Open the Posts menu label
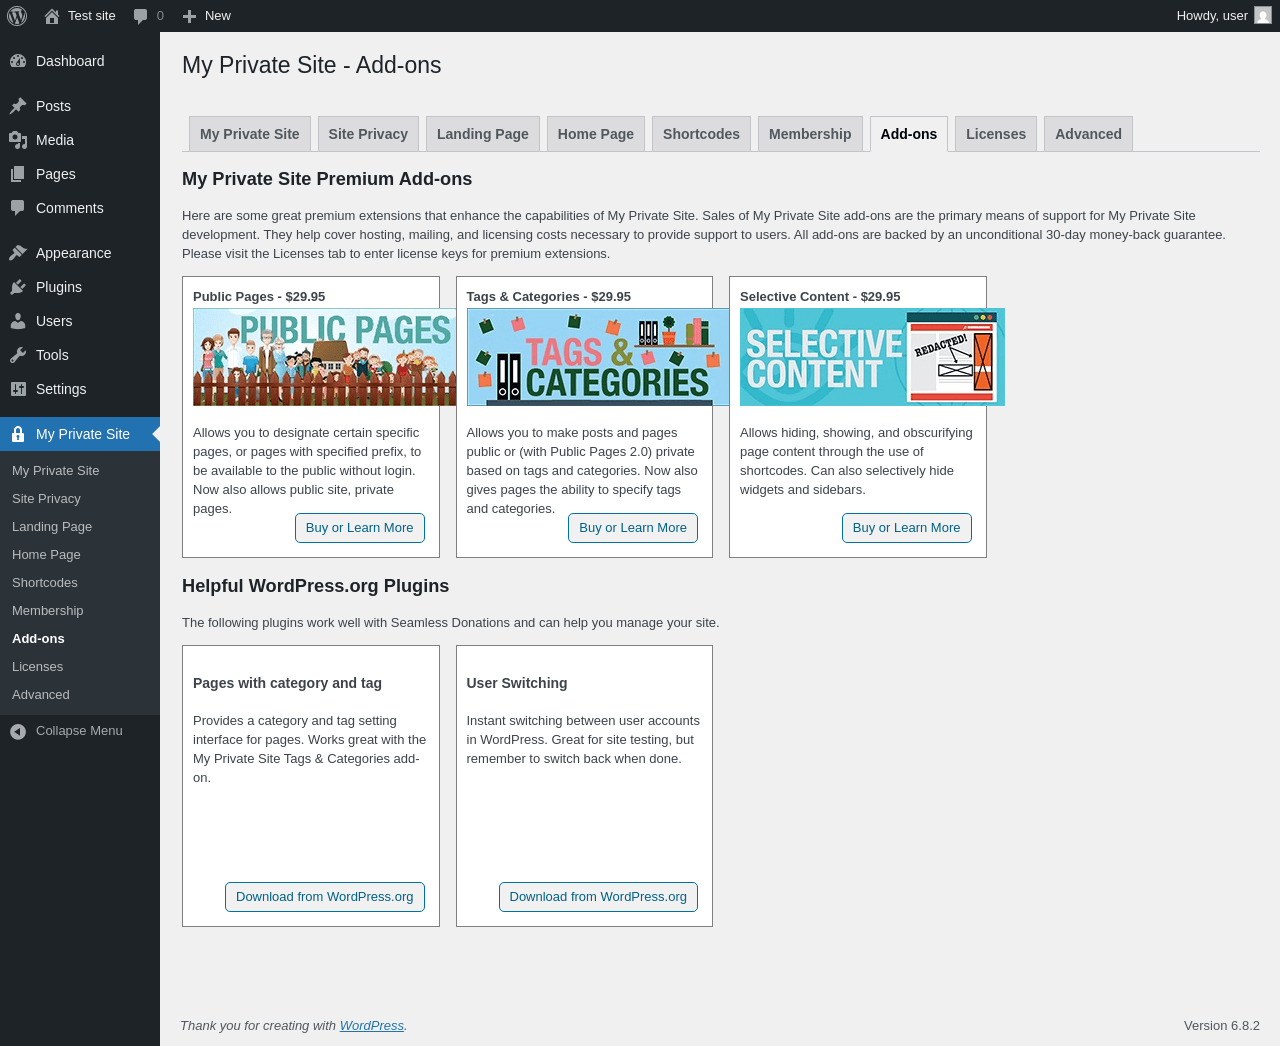The height and width of the screenshot is (1046, 1280). point(53,106)
